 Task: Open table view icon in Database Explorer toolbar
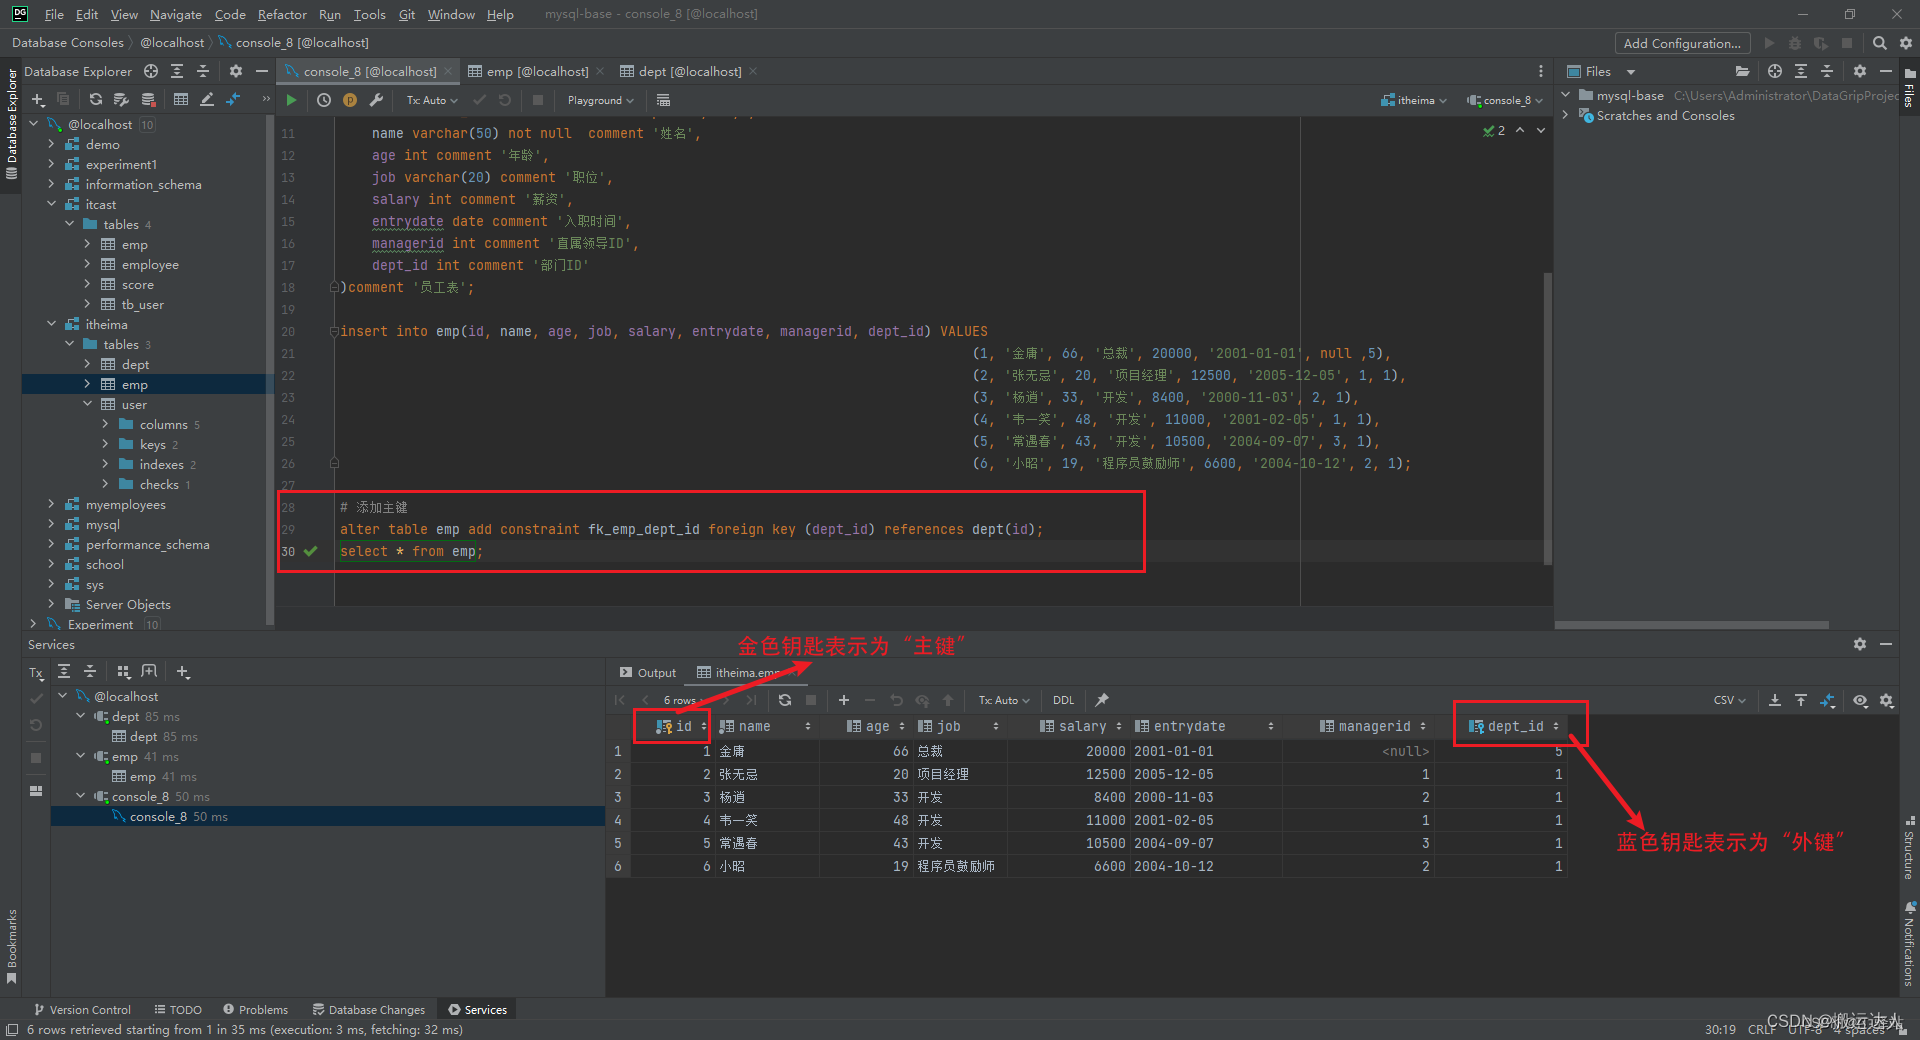click(181, 99)
